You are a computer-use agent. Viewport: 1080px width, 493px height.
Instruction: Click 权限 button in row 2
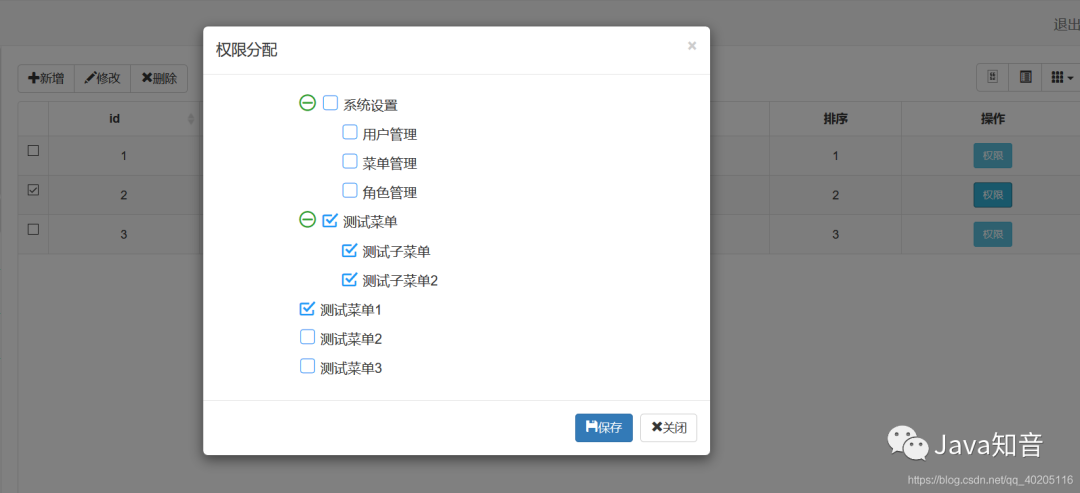tap(993, 195)
